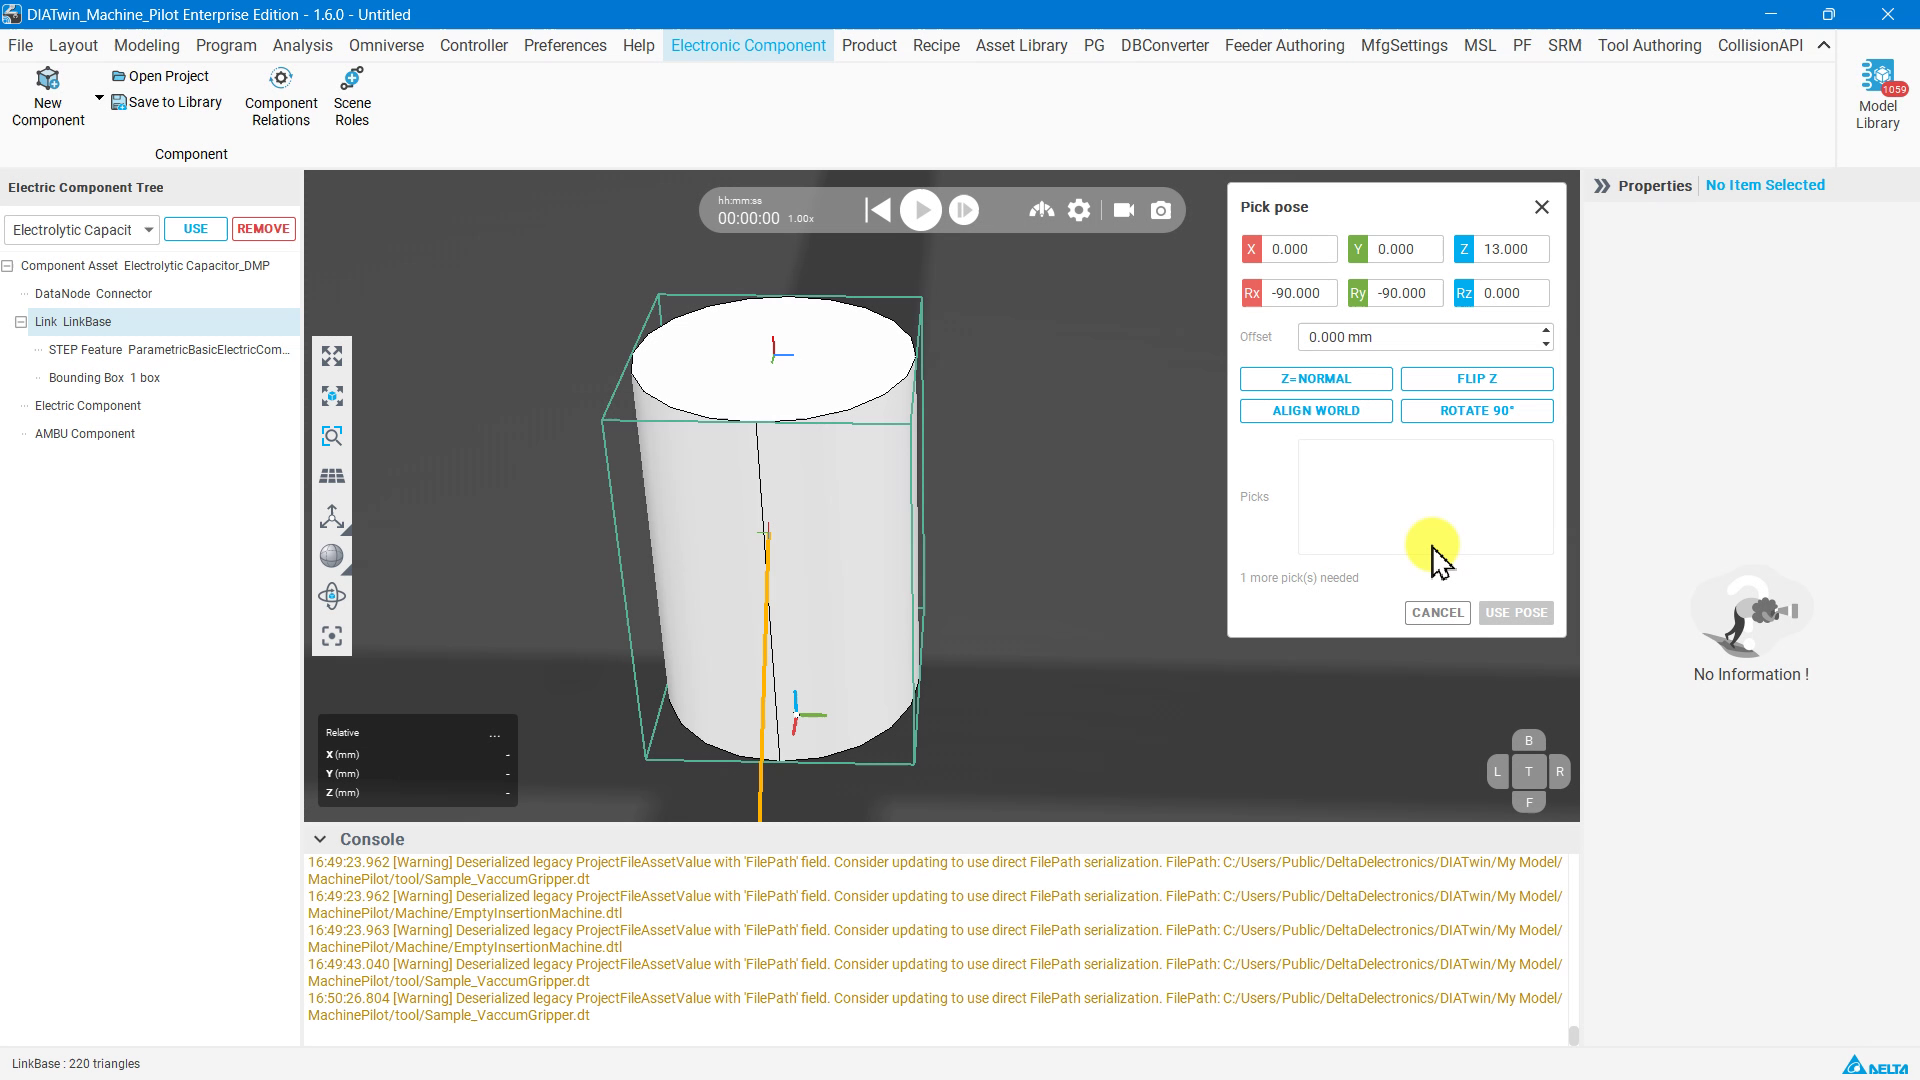Fit the whole scene in the viewport
The width and height of the screenshot is (1920, 1080).
(332, 356)
